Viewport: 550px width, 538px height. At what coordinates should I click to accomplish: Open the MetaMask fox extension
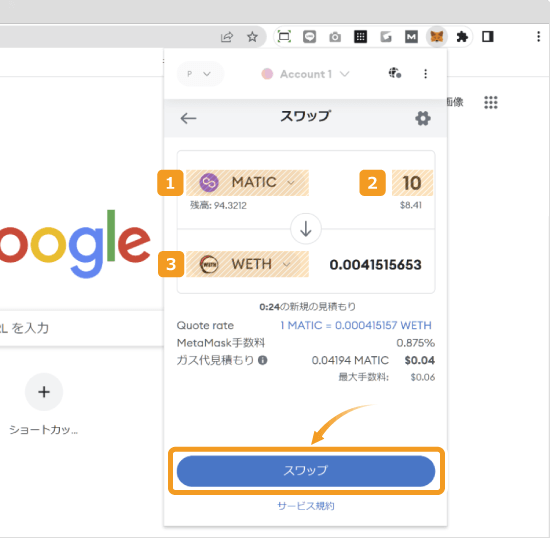[x=437, y=36]
